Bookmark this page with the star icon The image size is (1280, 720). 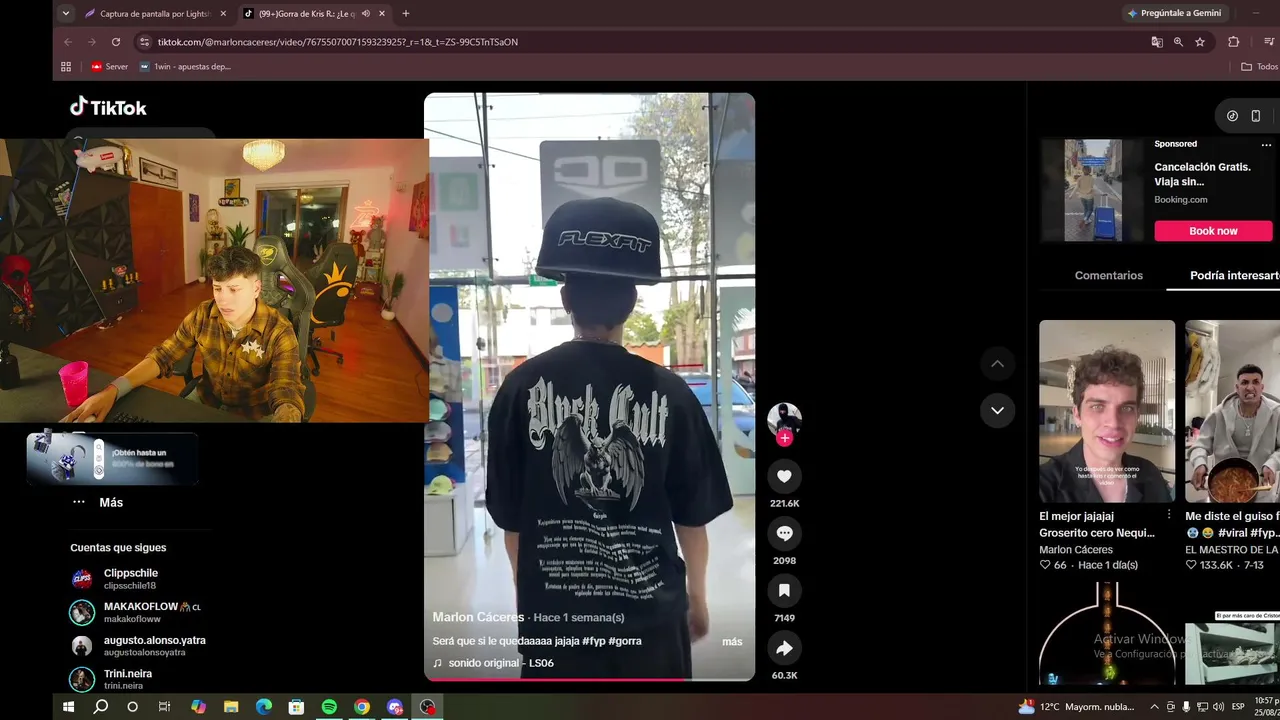(1200, 42)
